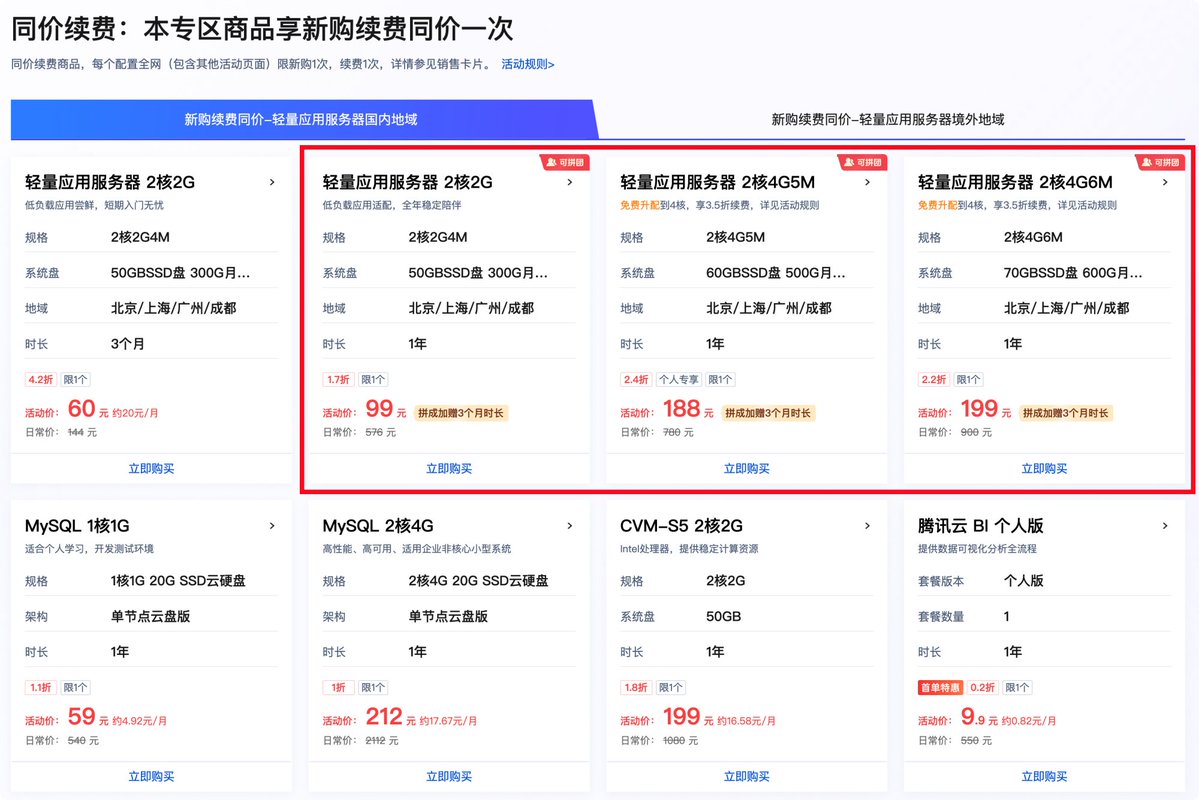Image resolution: width=1199 pixels, height=800 pixels.
Task: Click 立即购买 on the CVM-S5 2核2G card
Action: 746,776
